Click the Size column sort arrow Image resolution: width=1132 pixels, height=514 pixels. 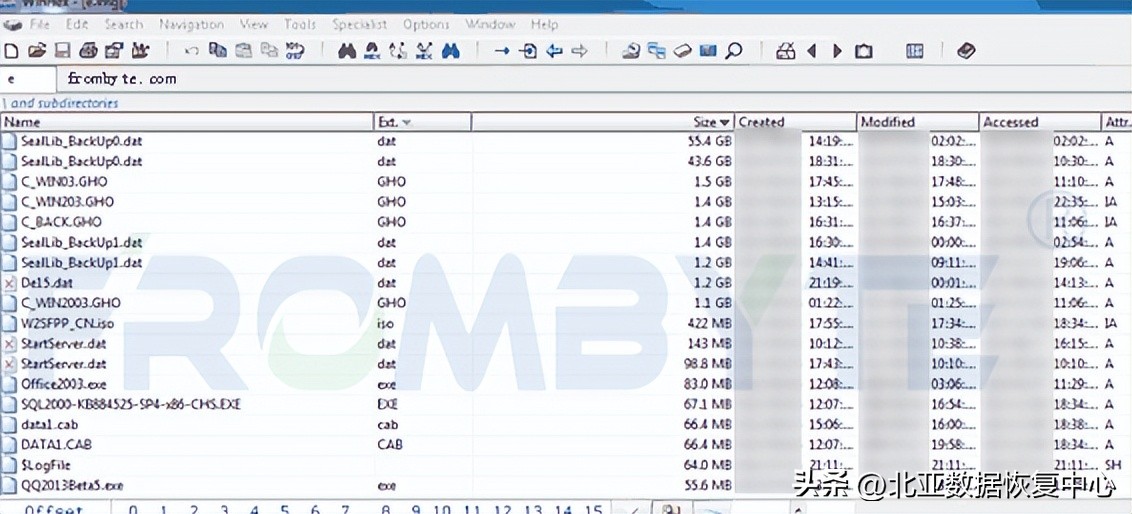tap(726, 123)
